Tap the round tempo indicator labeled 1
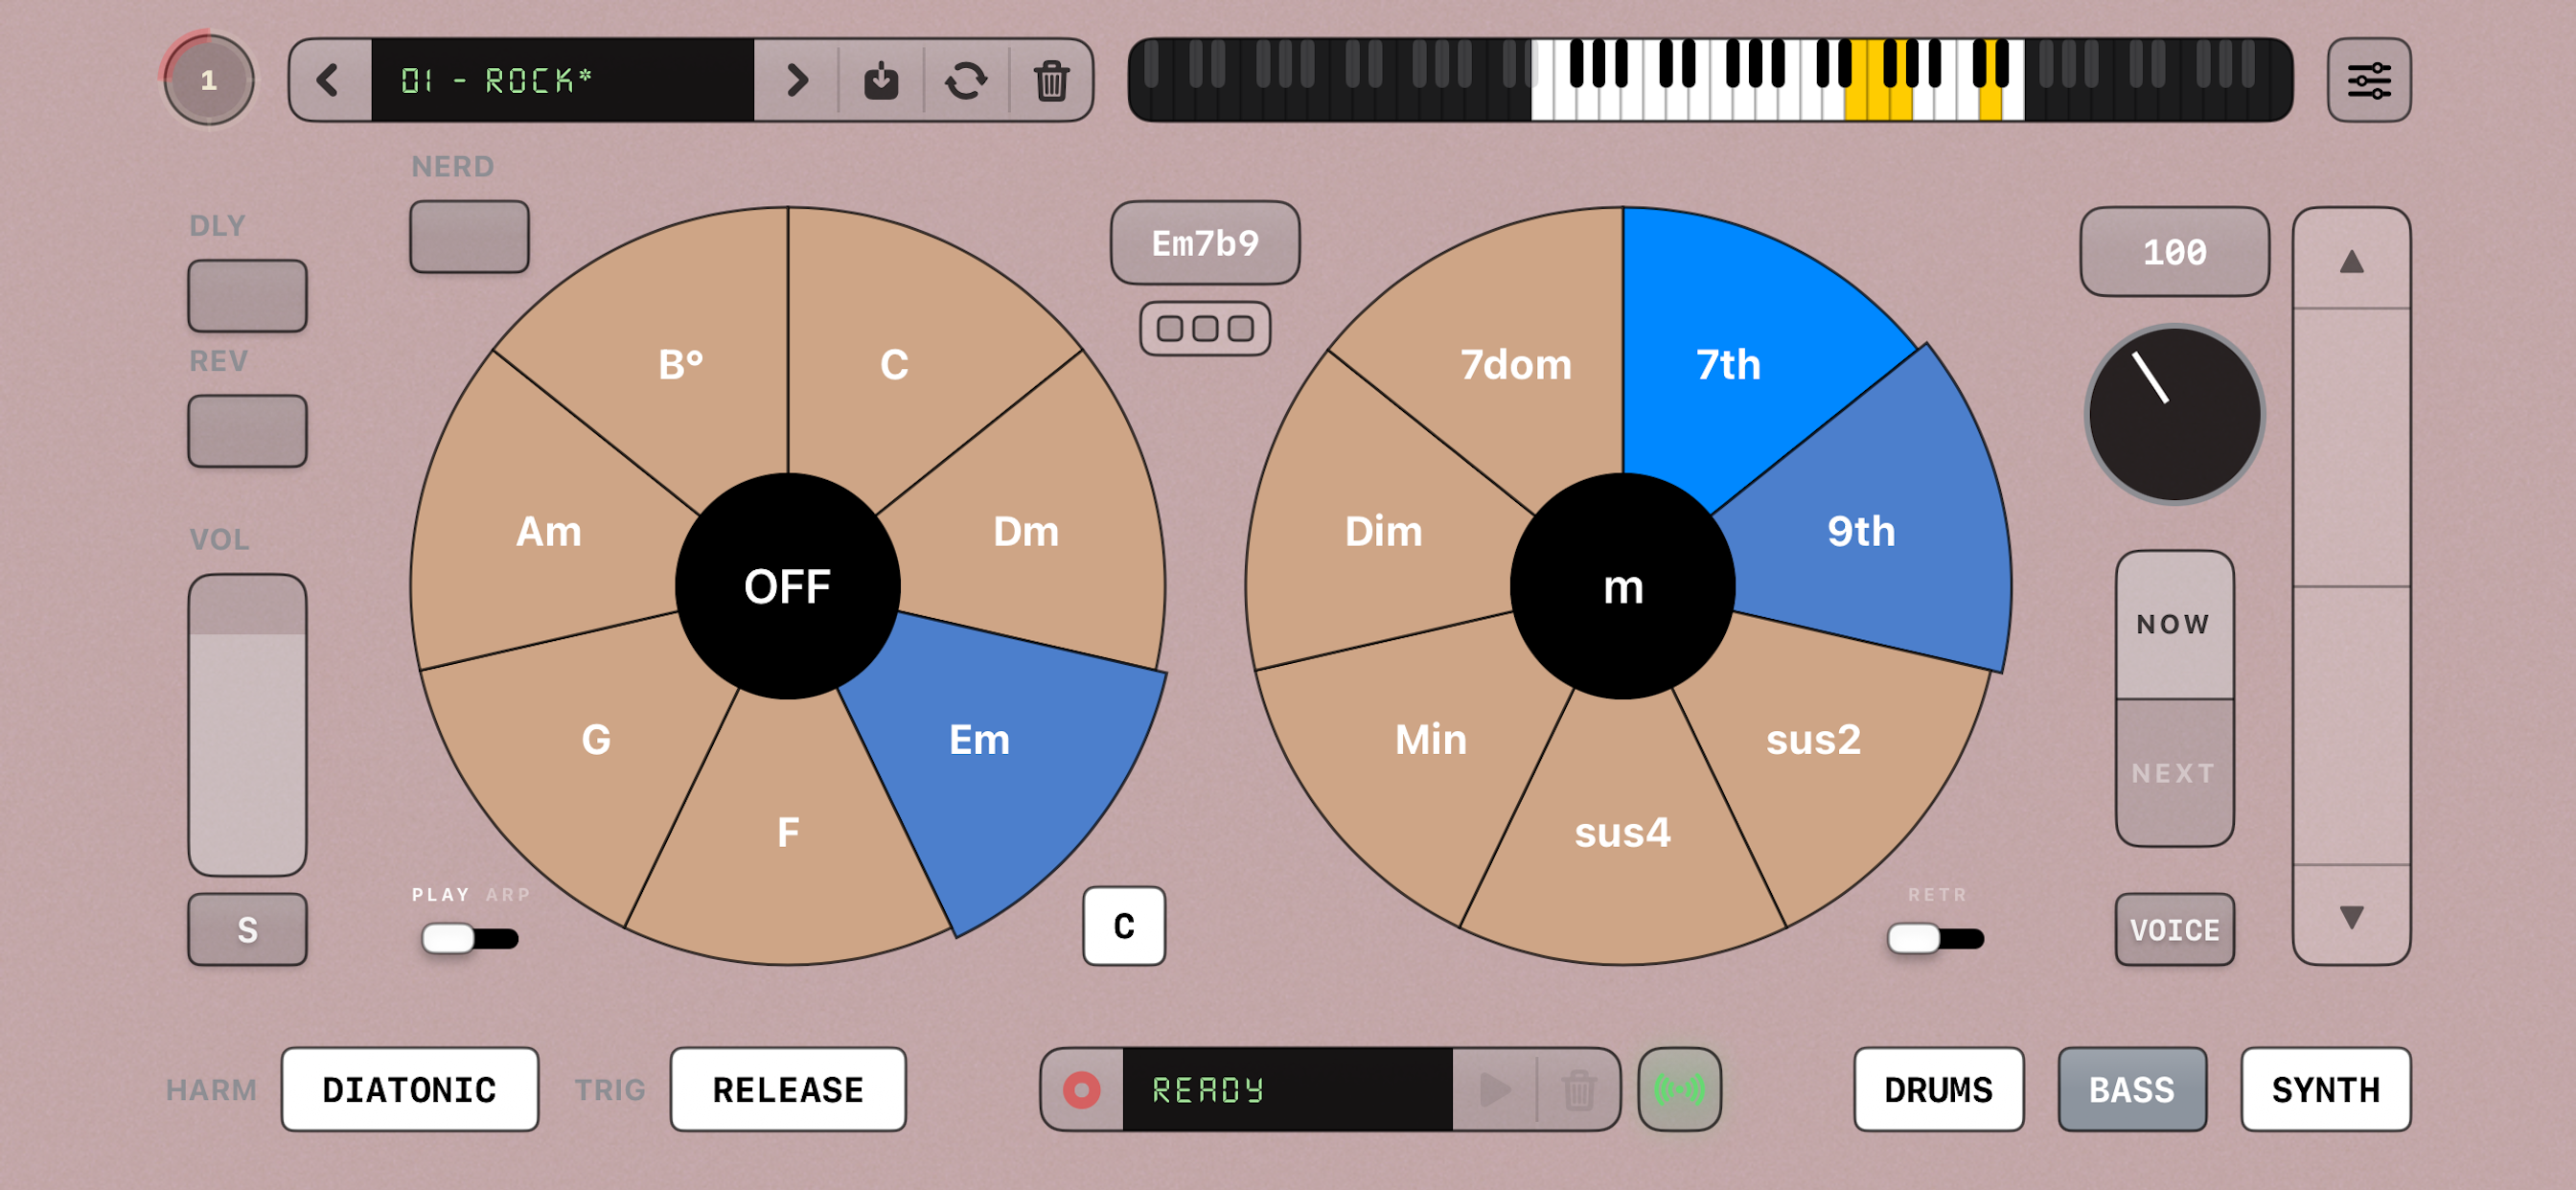This screenshot has width=2576, height=1190. pyautogui.click(x=208, y=80)
